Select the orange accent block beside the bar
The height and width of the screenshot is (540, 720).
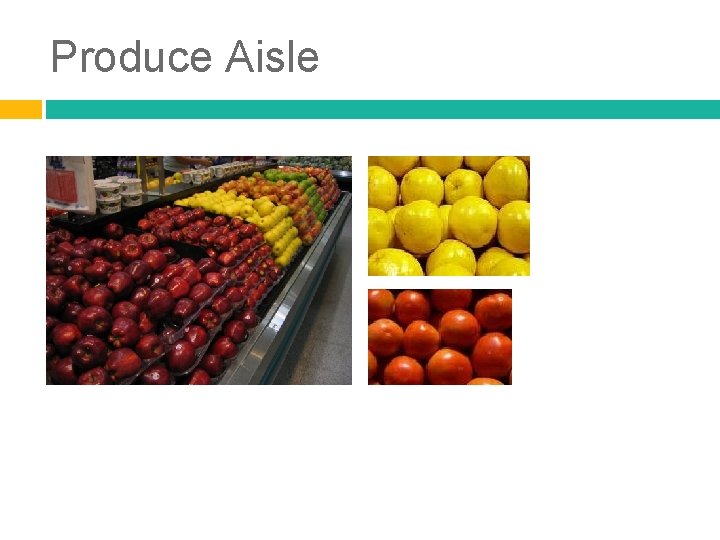(21, 109)
